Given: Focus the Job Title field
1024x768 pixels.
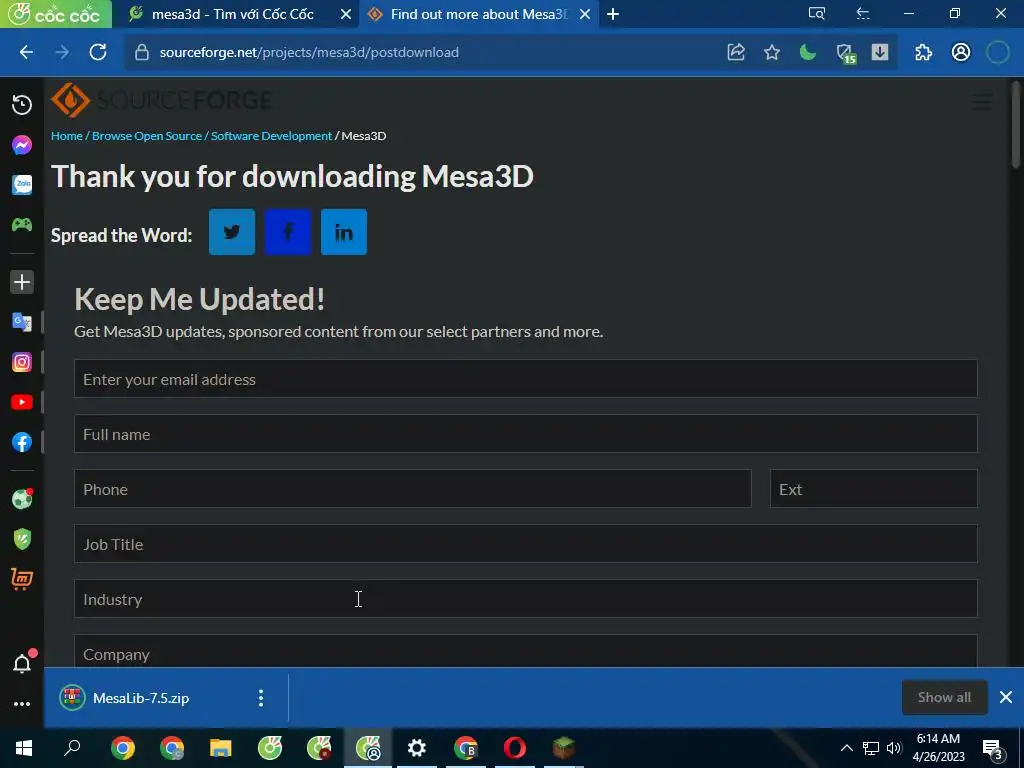Looking at the screenshot, I should (x=526, y=543).
